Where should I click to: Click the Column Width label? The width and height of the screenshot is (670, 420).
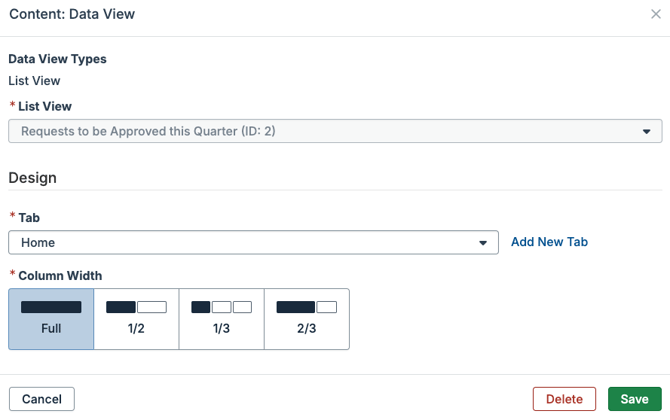60,275
